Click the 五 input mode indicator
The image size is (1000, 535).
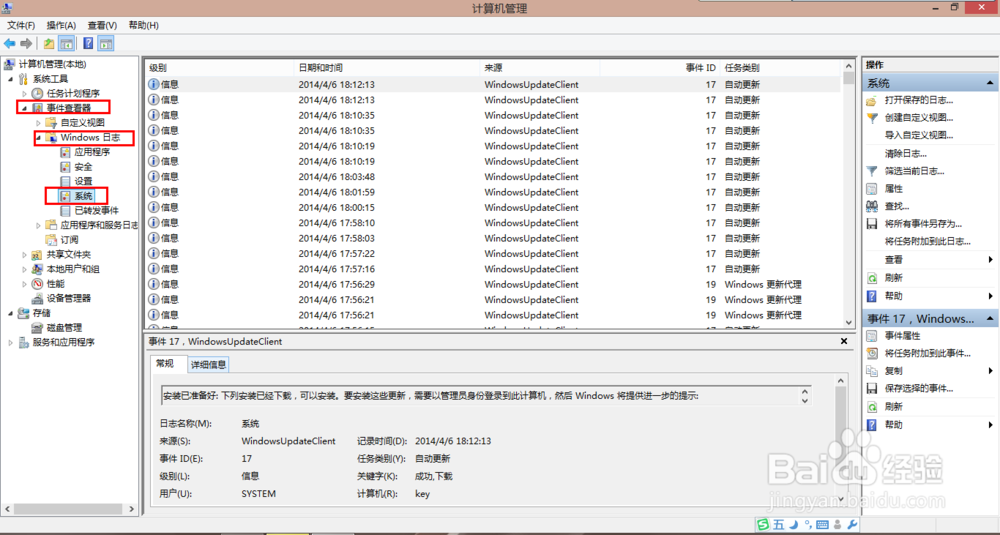pyautogui.click(x=779, y=525)
